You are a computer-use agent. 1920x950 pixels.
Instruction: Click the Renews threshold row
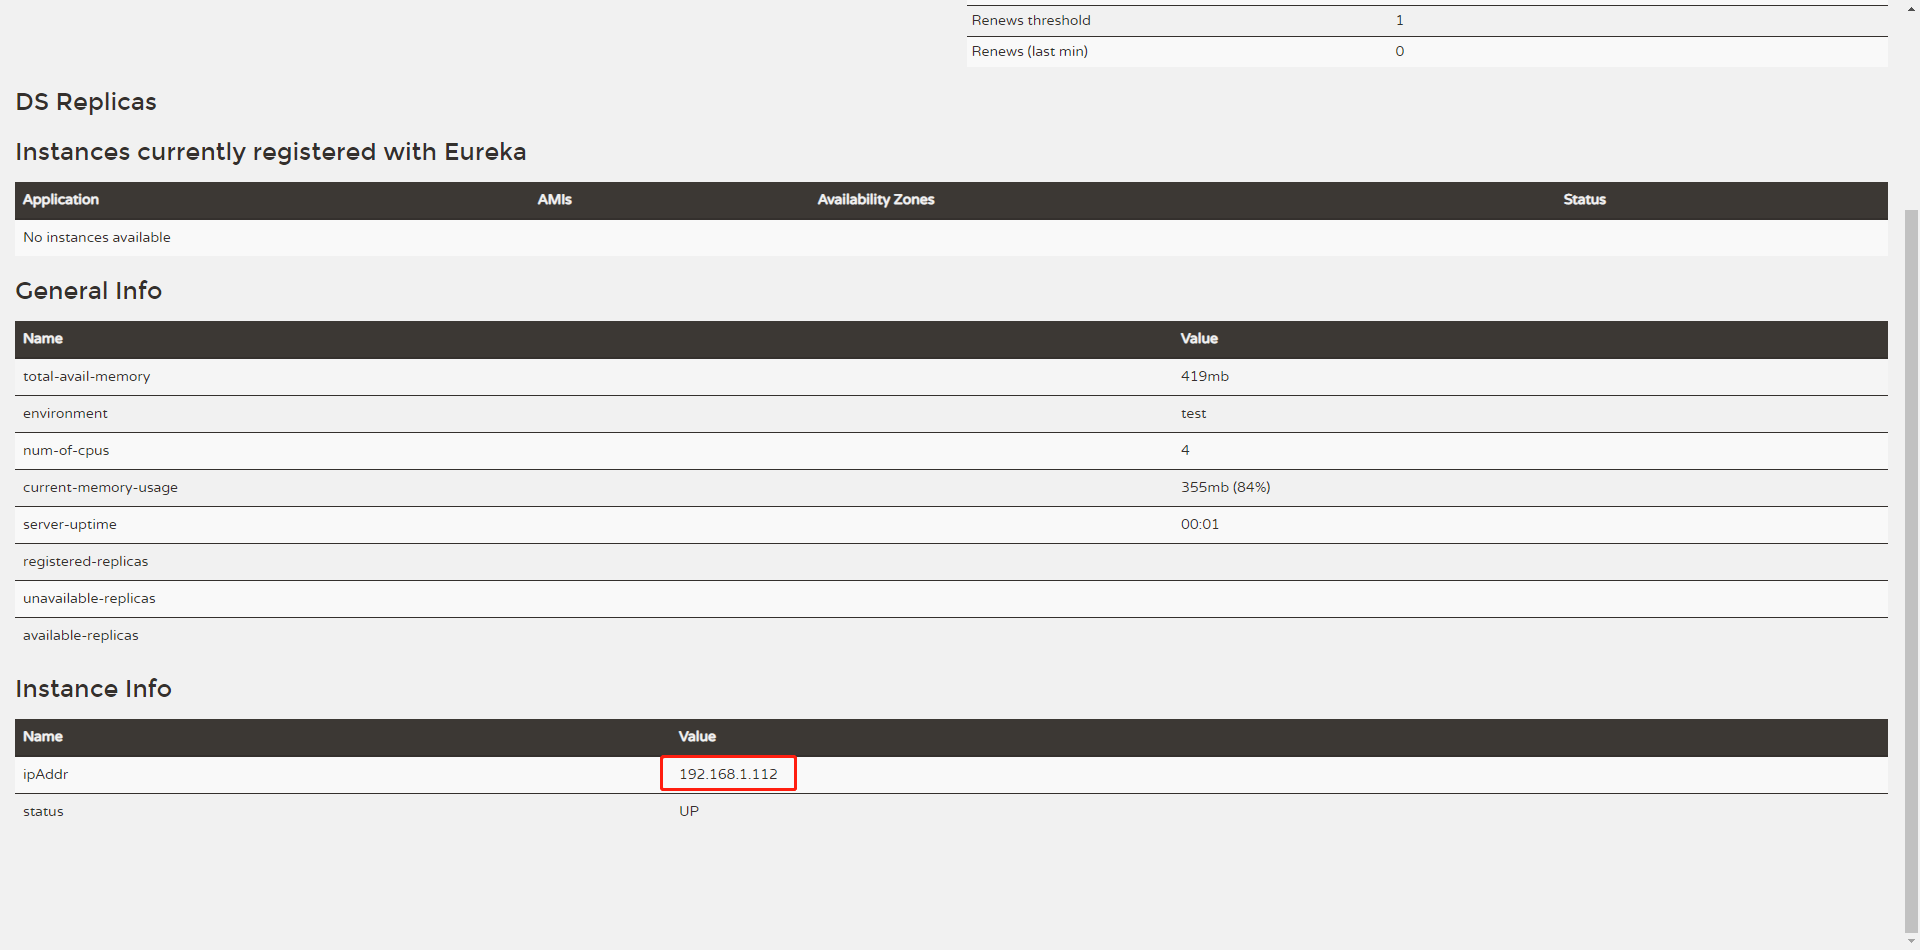point(1031,20)
